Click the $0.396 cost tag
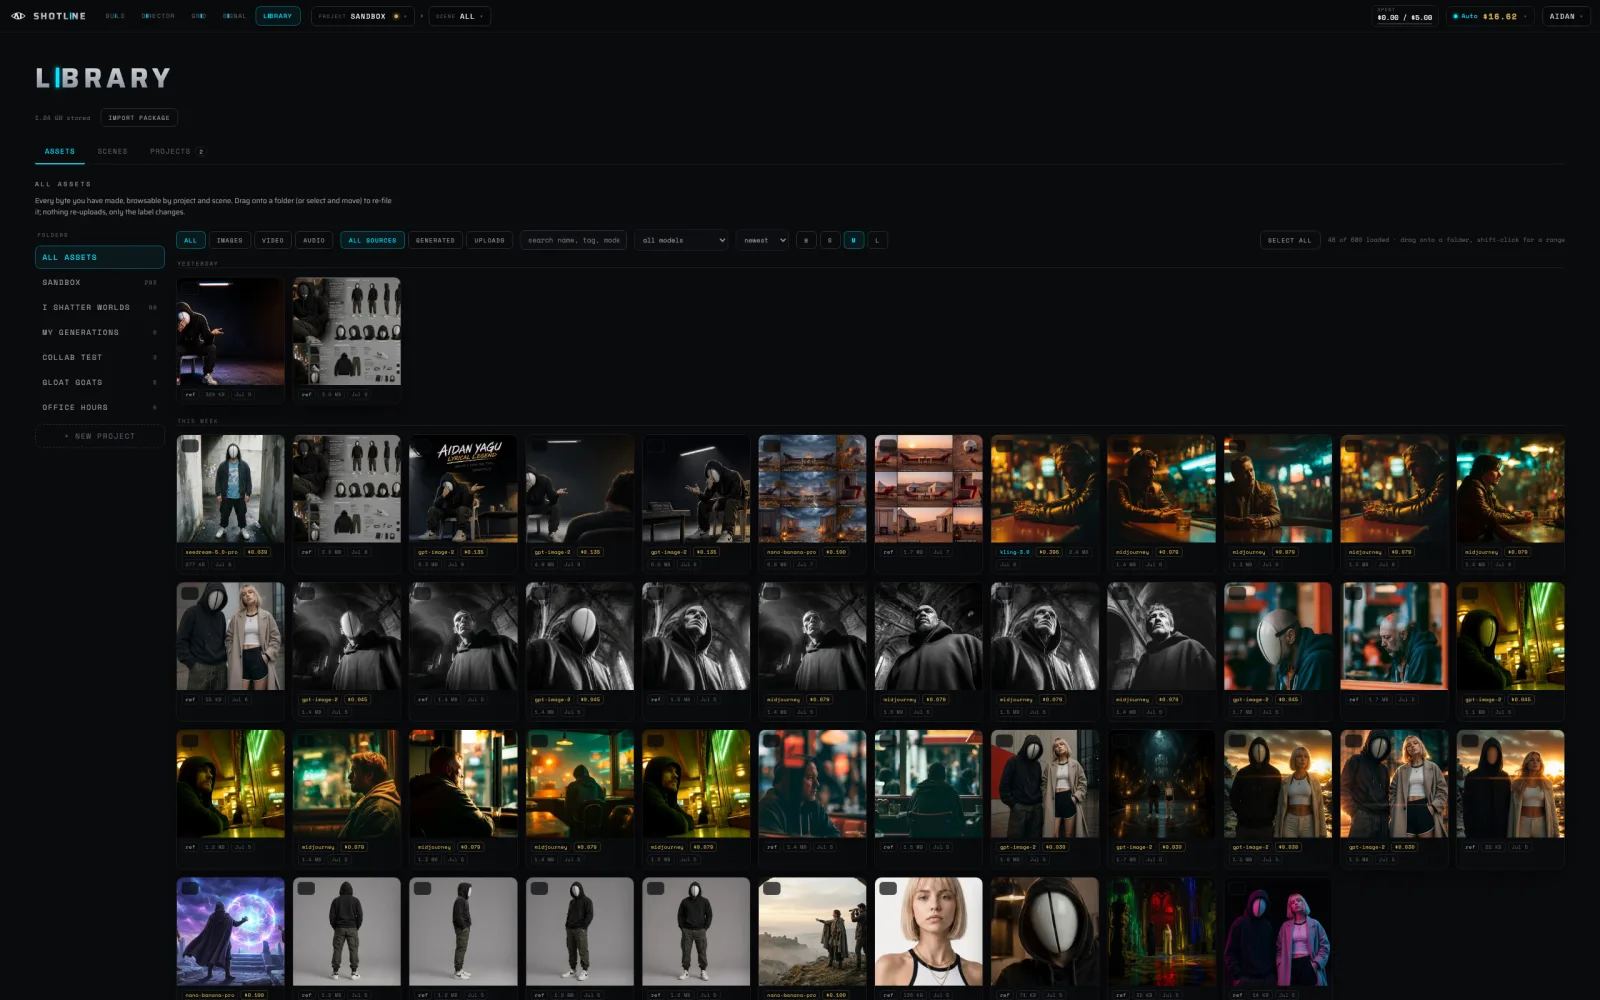This screenshot has height=1000, width=1600. (1049, 552)
